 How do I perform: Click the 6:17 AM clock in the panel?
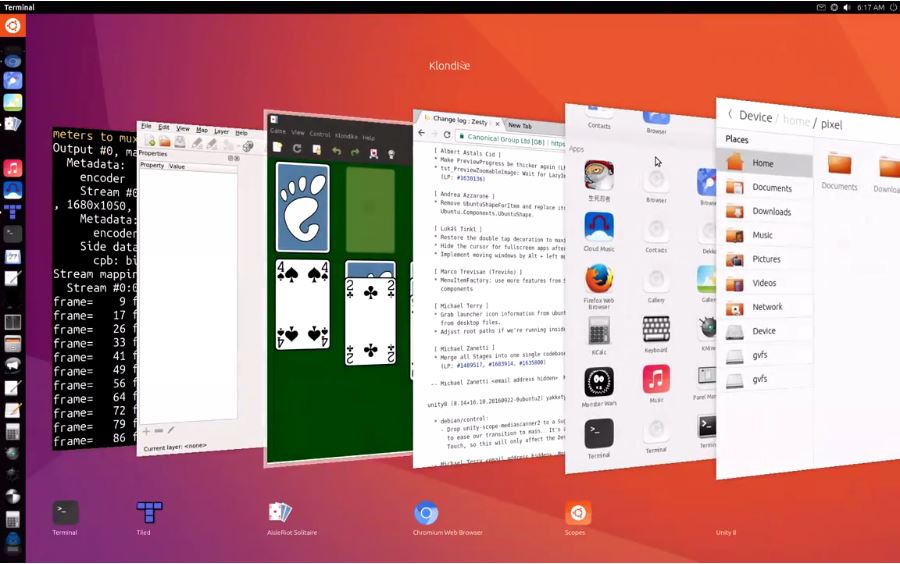click(871, 7)
